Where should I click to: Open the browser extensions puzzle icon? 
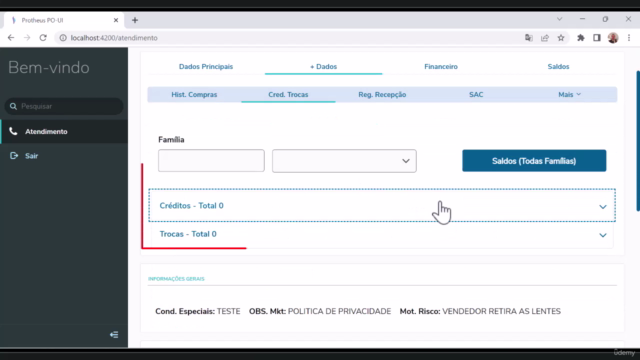580,38
